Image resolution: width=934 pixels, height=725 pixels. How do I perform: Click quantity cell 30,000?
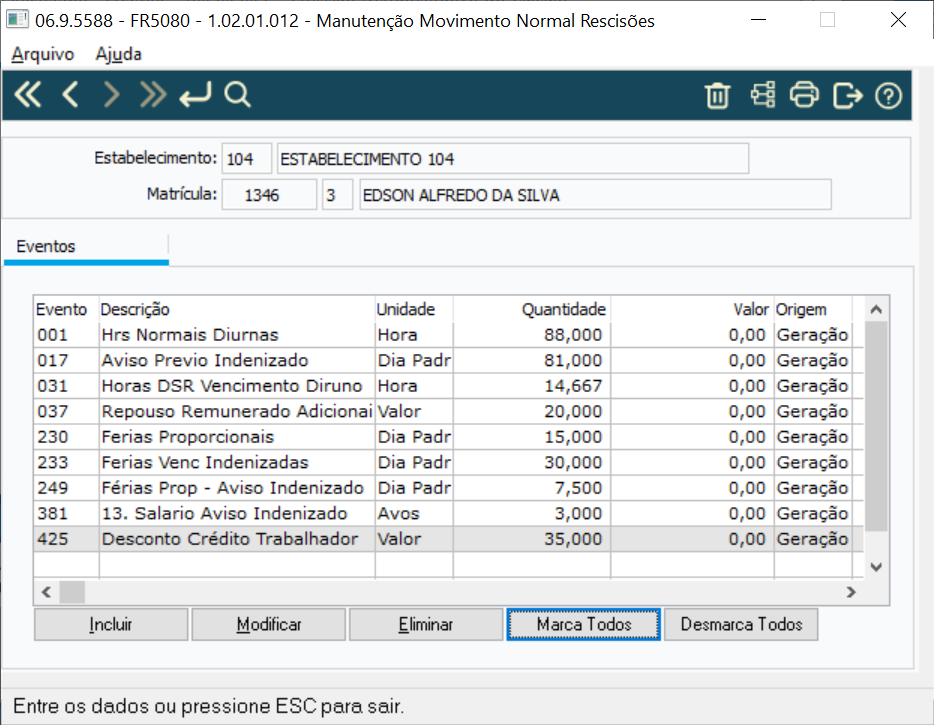click(x=532, y=462)
